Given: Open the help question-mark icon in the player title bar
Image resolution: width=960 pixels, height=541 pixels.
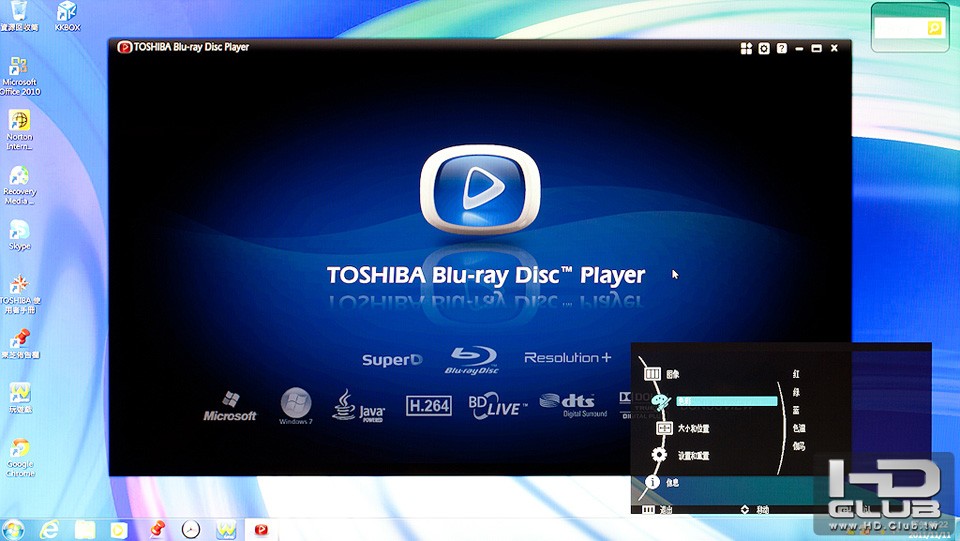Looking at the screenshot, I should tap(782, 48).
